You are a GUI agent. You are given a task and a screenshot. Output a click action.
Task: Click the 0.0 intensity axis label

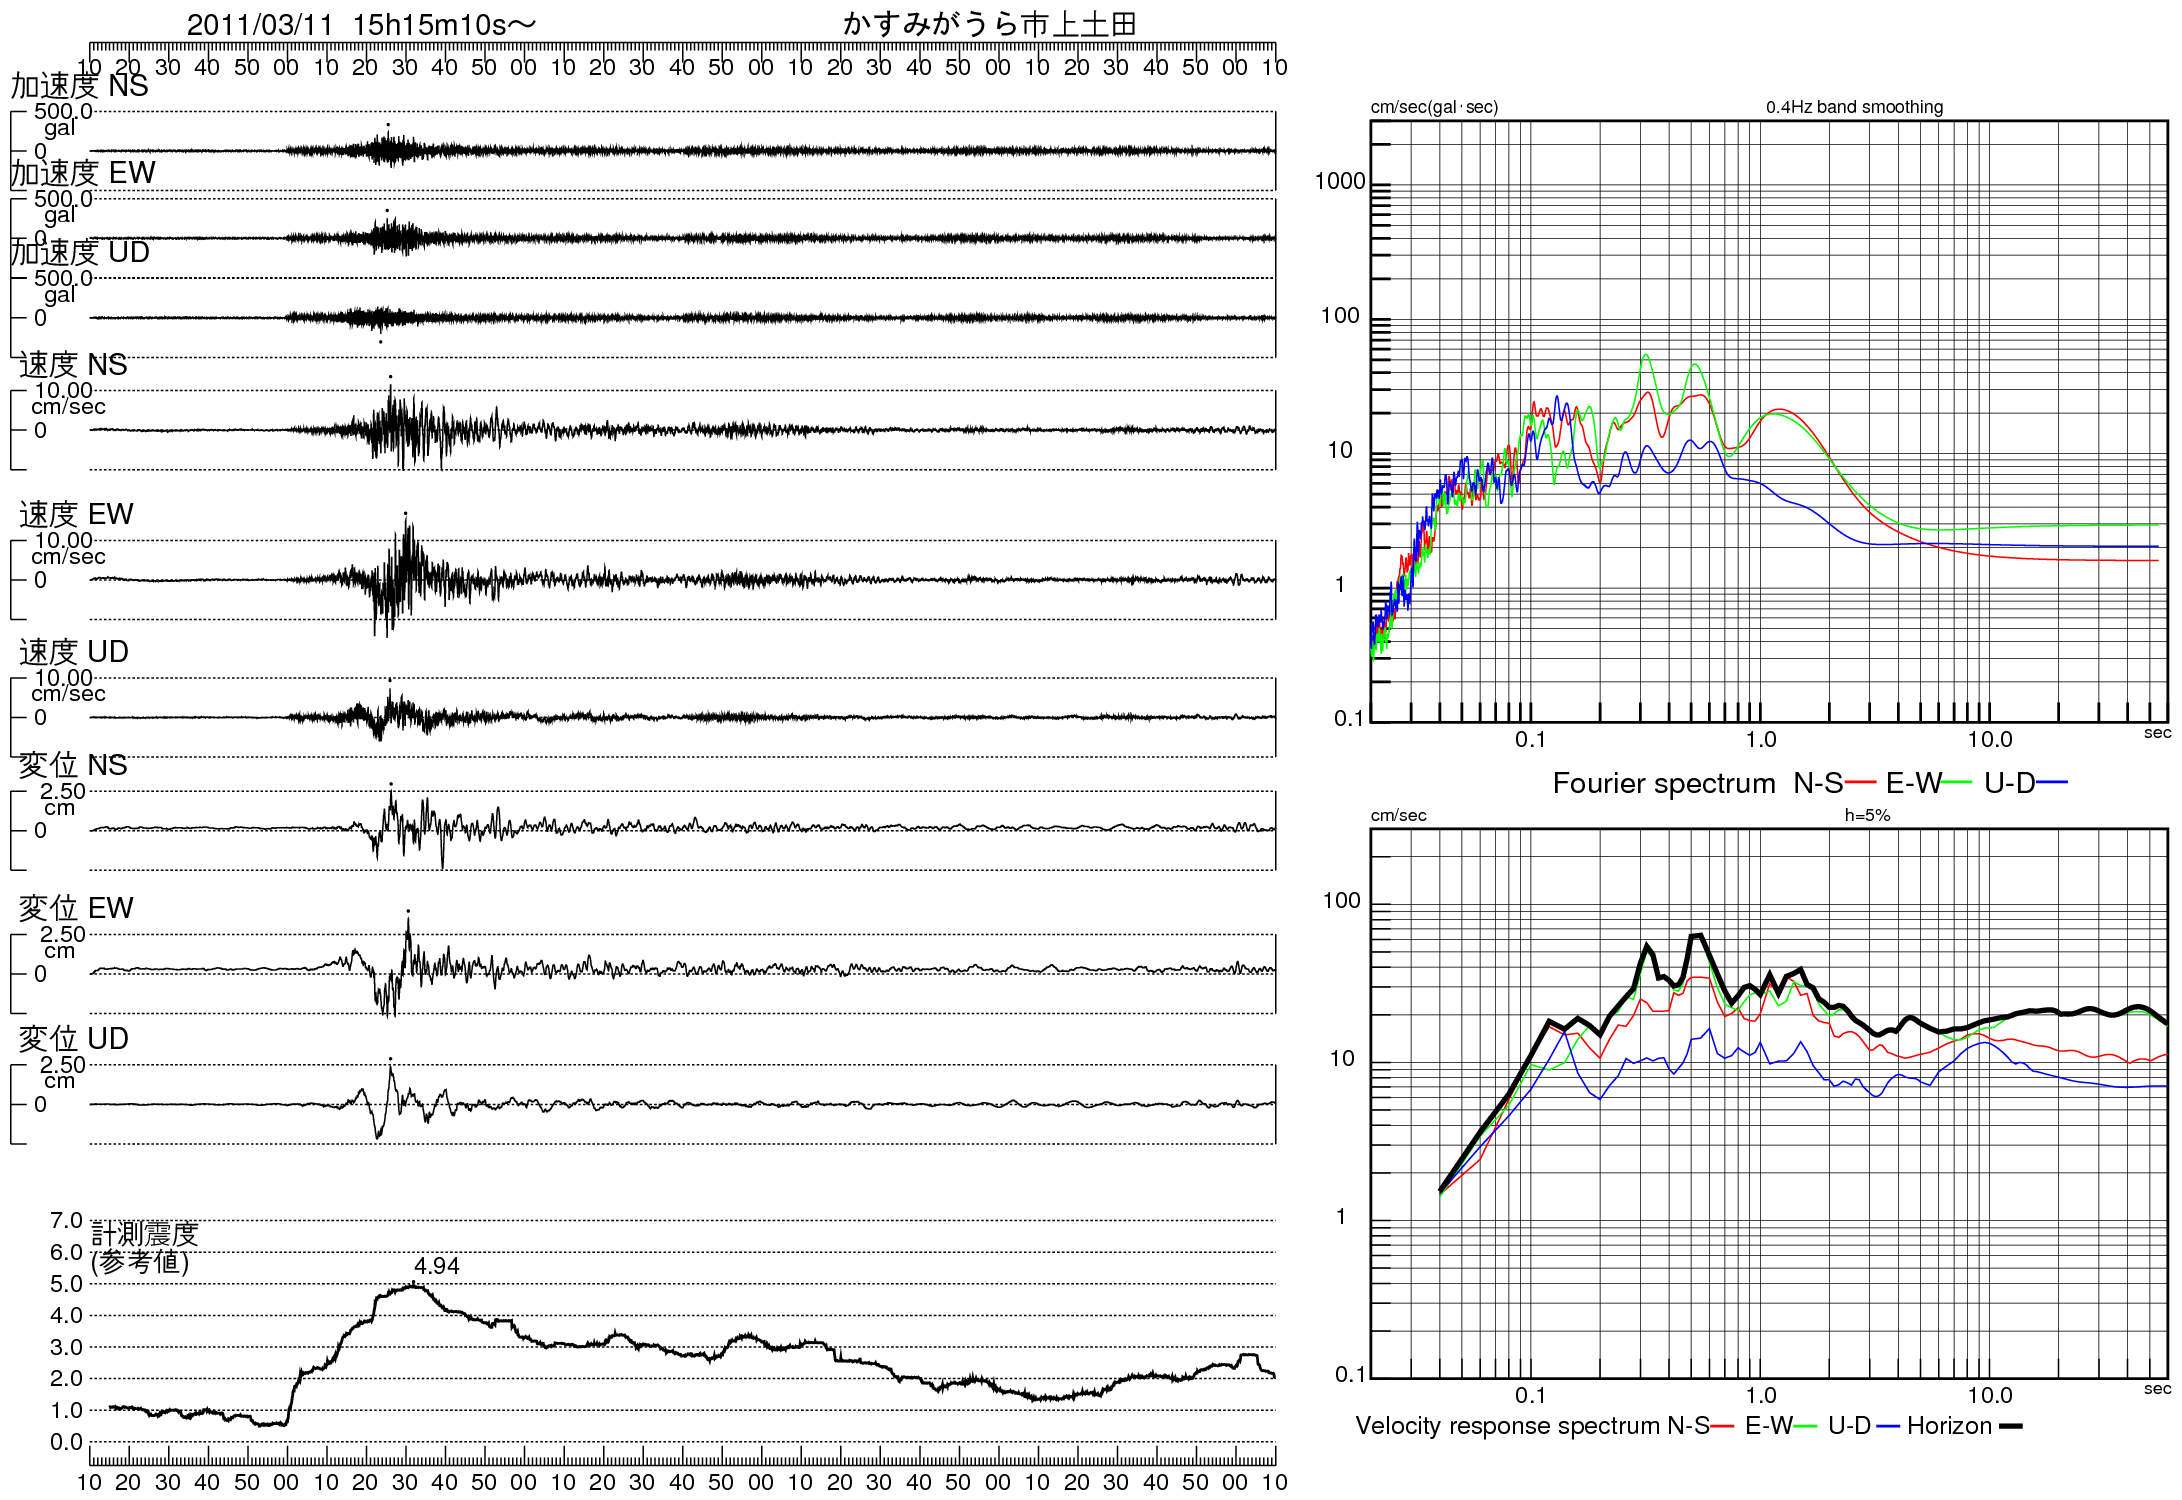(x=66, y=1442)
